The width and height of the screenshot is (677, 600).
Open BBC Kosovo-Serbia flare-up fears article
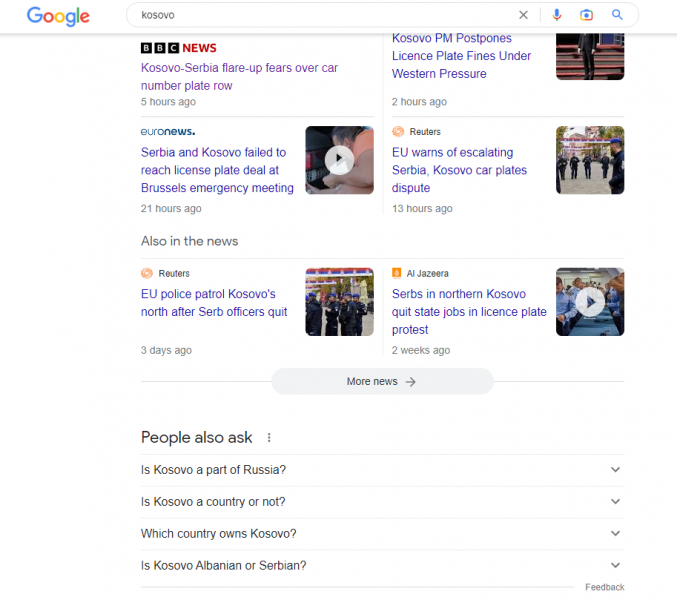[x=239, y=77]
